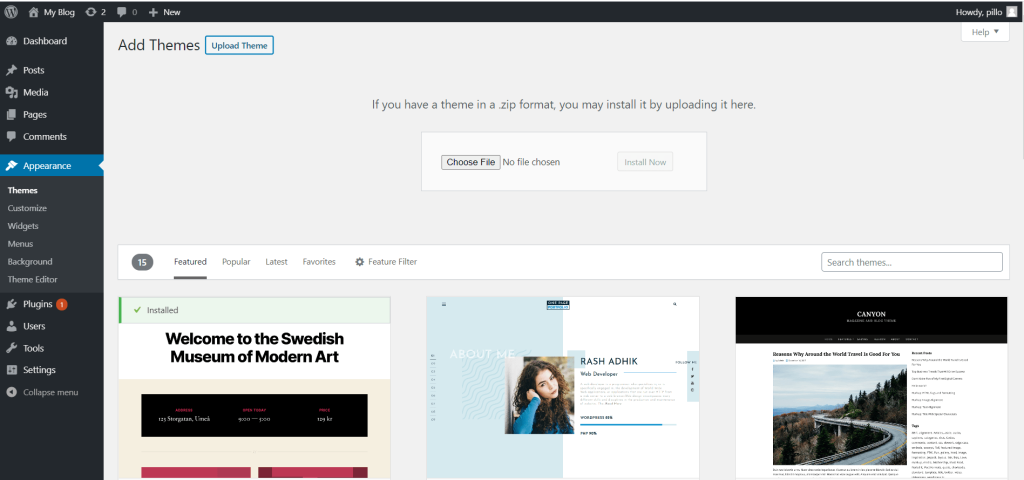
Task: Open the Customize submenu link
Action: point(27,208)
